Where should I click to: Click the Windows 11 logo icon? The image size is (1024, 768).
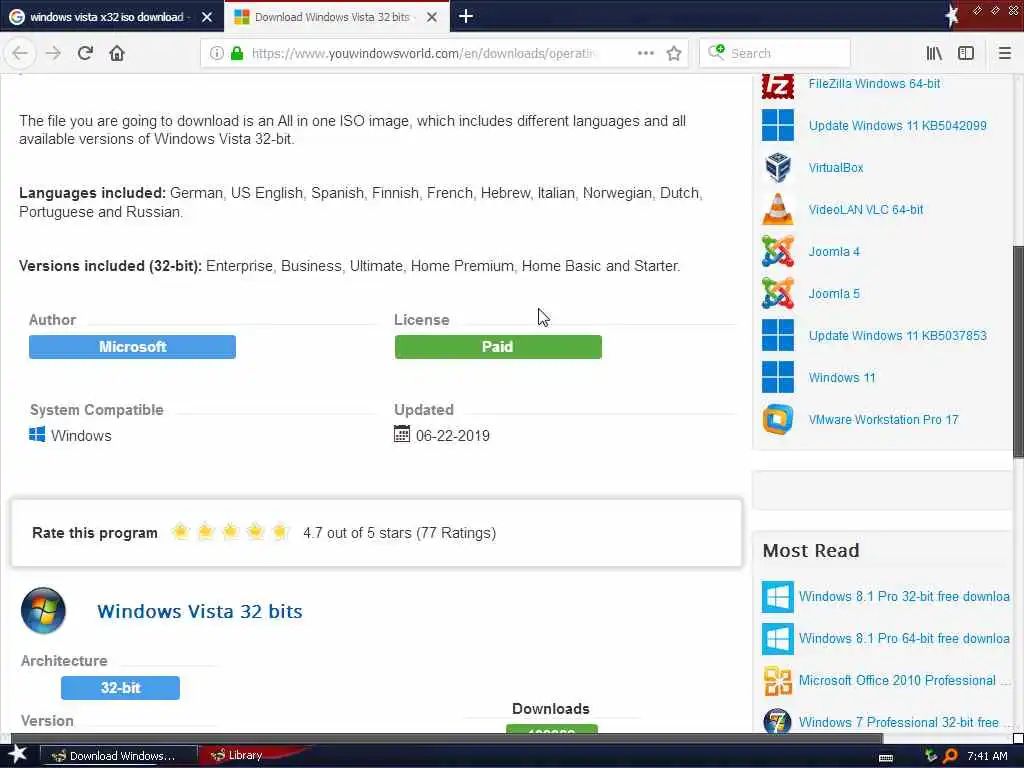tap(778, 377)
